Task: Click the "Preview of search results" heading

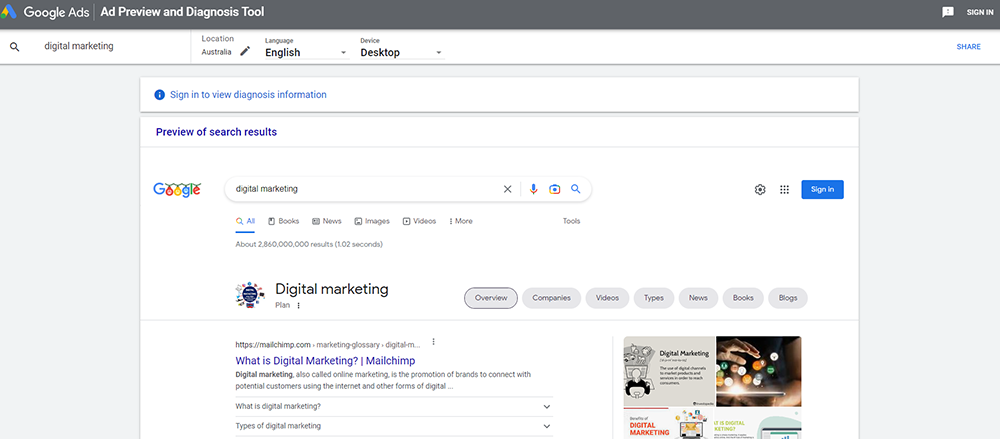Action: click(x=216, y=132)
